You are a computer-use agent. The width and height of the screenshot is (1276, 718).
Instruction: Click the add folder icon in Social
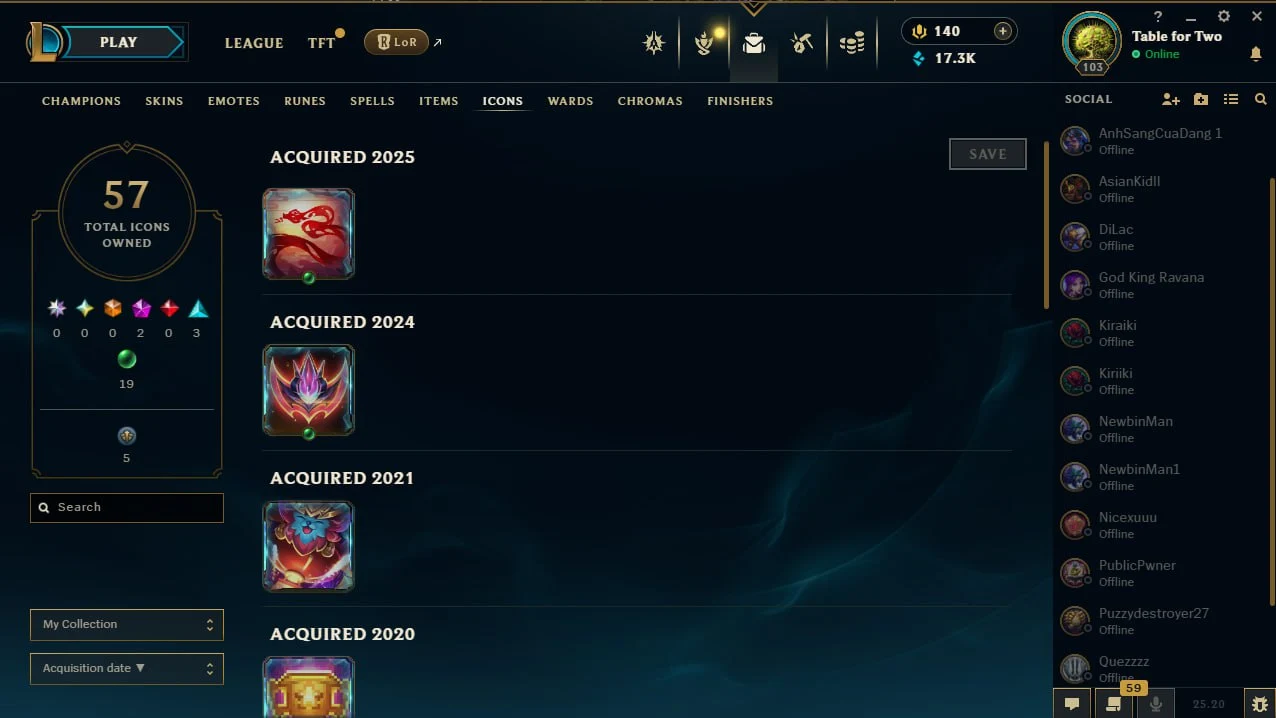(x=1201, y=99)
